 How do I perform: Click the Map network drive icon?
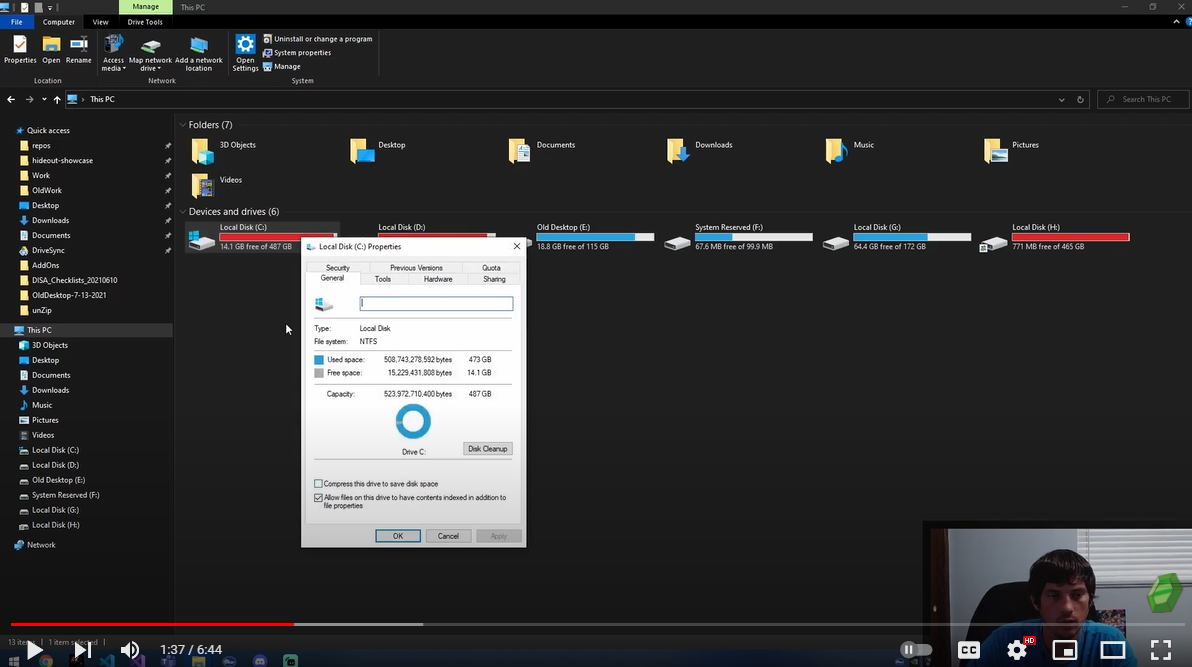point(151,48)
